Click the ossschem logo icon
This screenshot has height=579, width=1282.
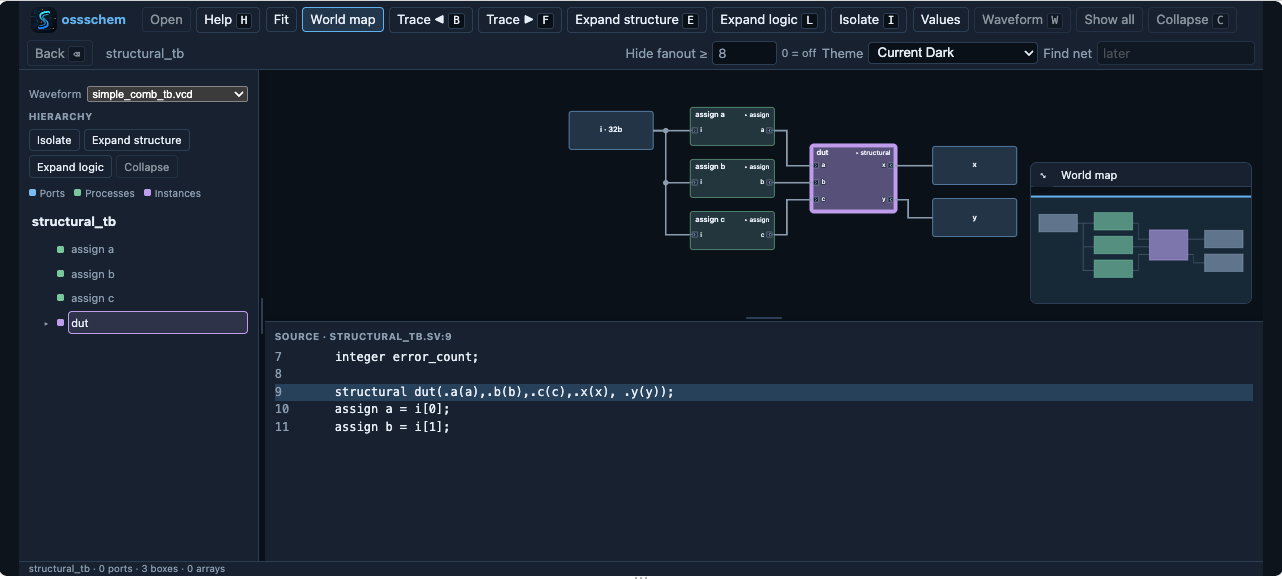tap(44, 20)
